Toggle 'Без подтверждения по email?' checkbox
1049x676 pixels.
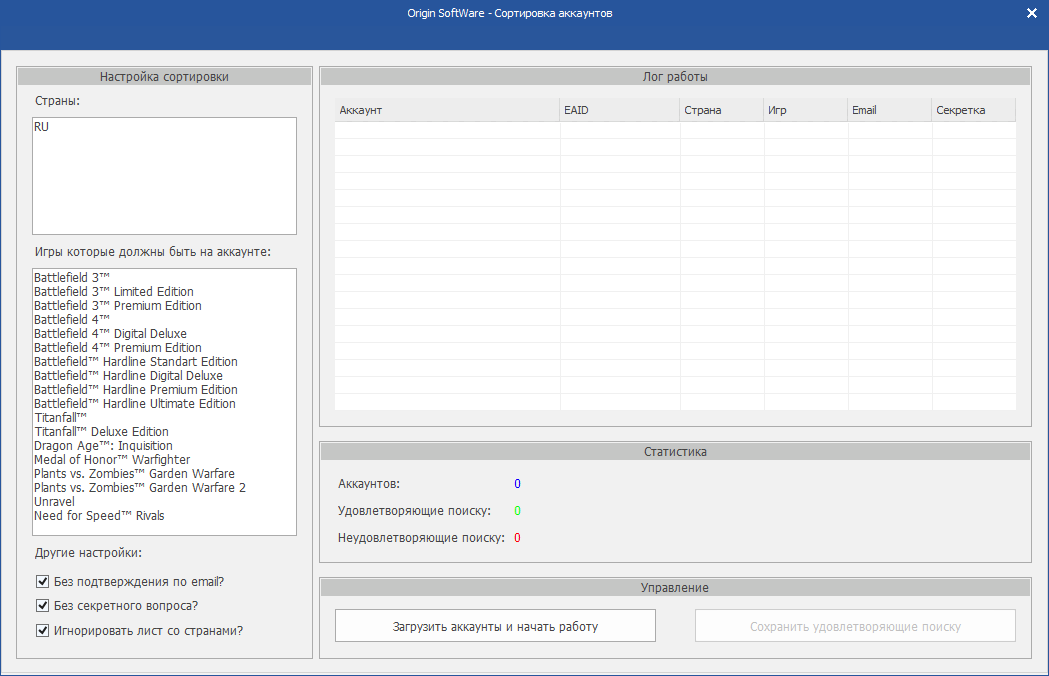coord(43,581)
